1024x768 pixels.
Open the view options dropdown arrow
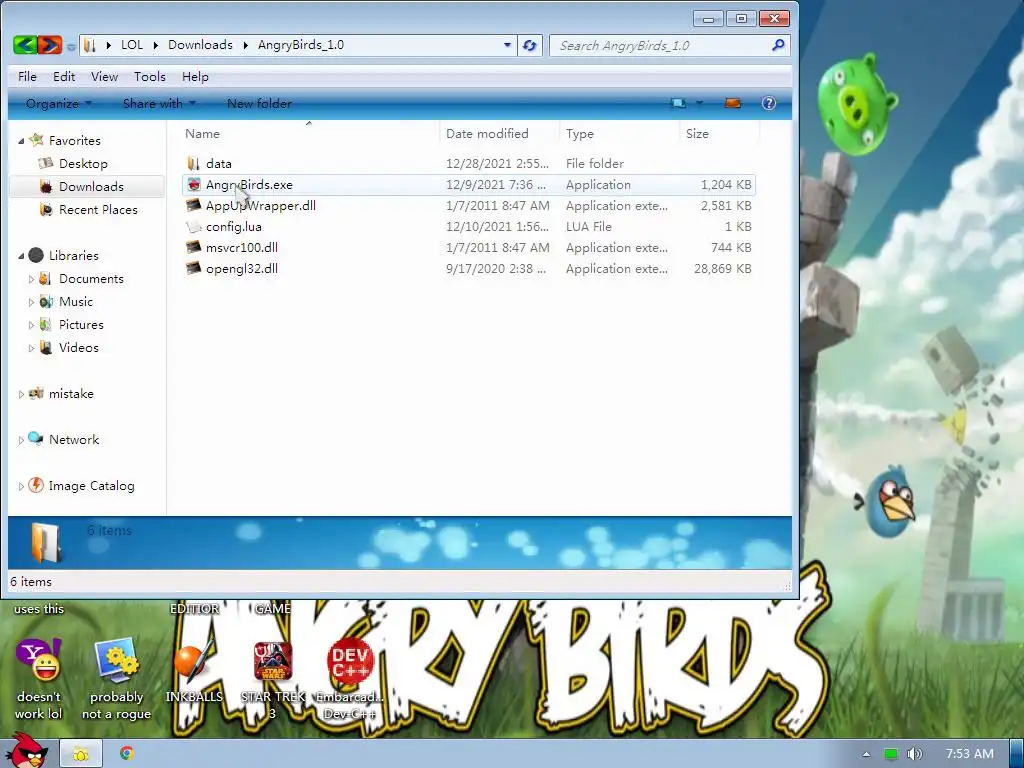tap(699, 103)
